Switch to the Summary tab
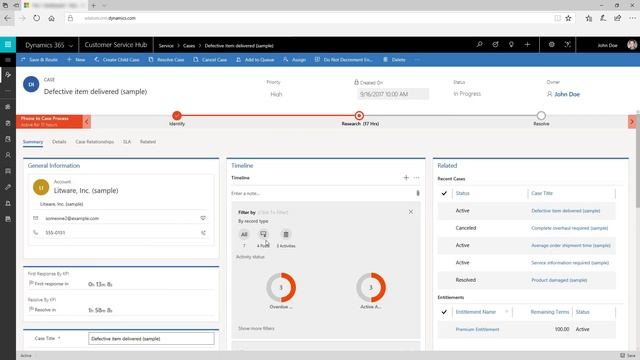The height and width of the screenshot is (360, 640). 33,142
